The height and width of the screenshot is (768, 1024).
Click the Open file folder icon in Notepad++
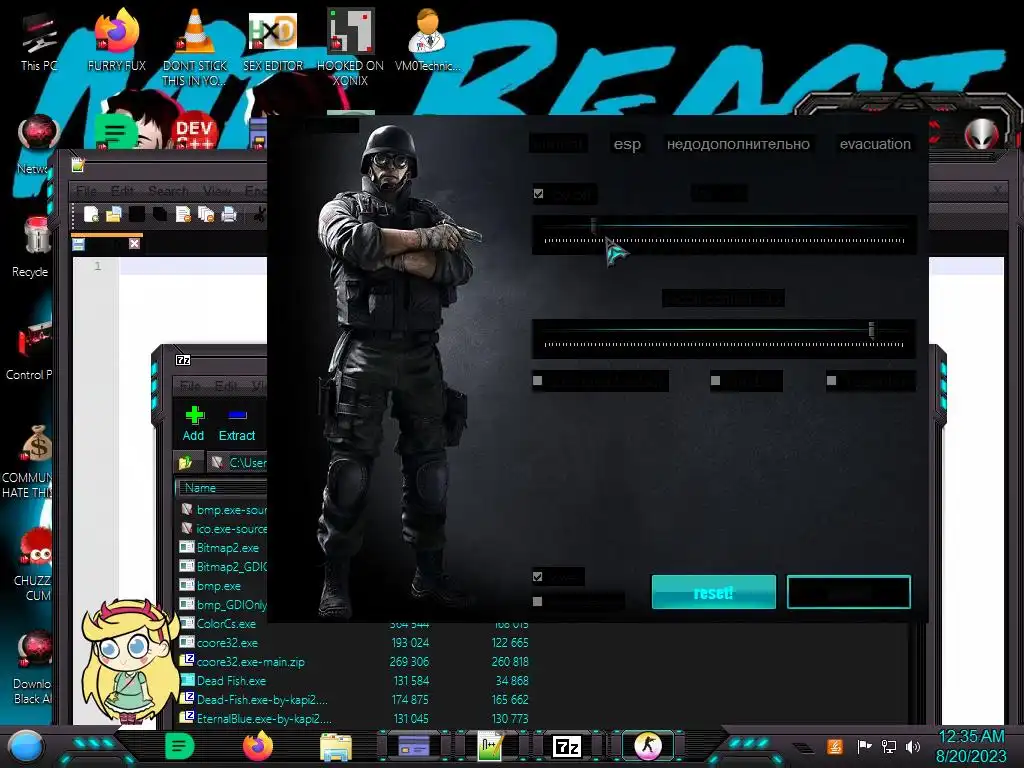point(114,214)
